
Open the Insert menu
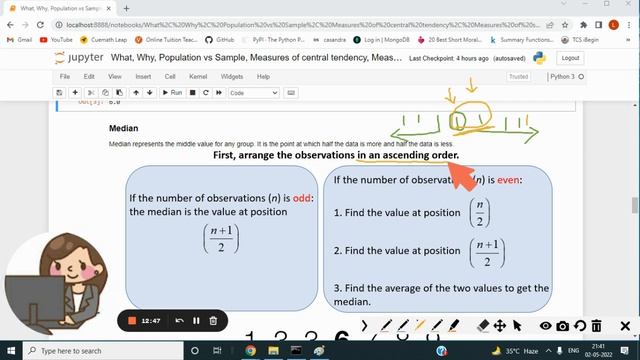click(x=143, y=76)
